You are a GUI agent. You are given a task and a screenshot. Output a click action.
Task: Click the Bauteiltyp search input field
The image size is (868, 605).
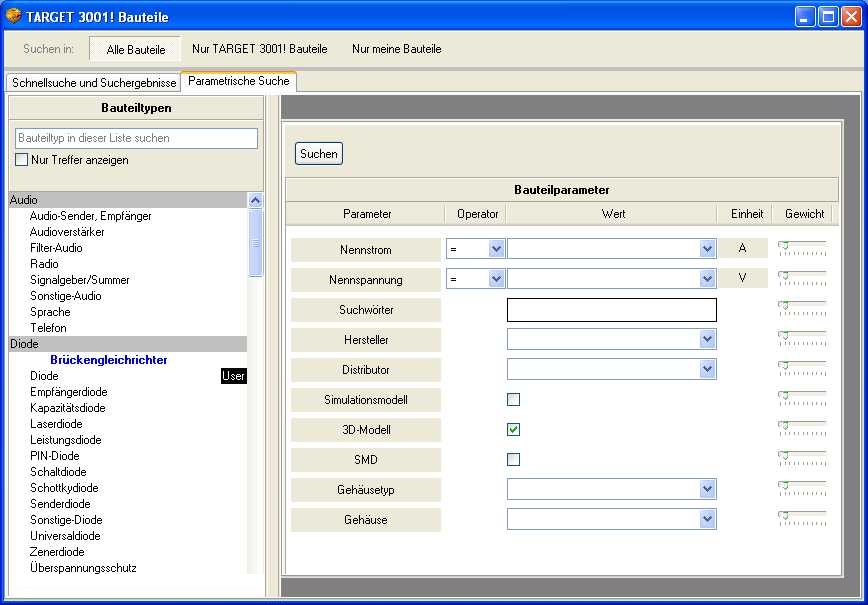136,138
